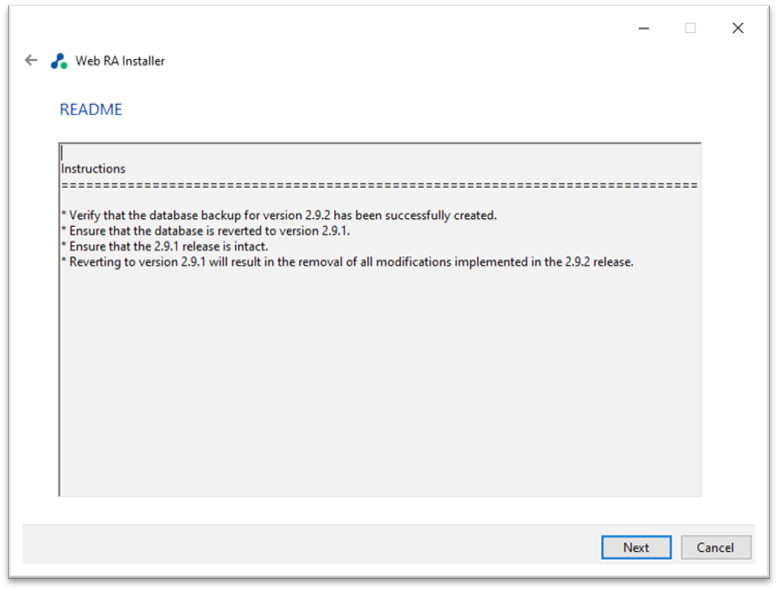Go back using the left arrow
This screenshot has height=591, width=779.
coord(31,61)
